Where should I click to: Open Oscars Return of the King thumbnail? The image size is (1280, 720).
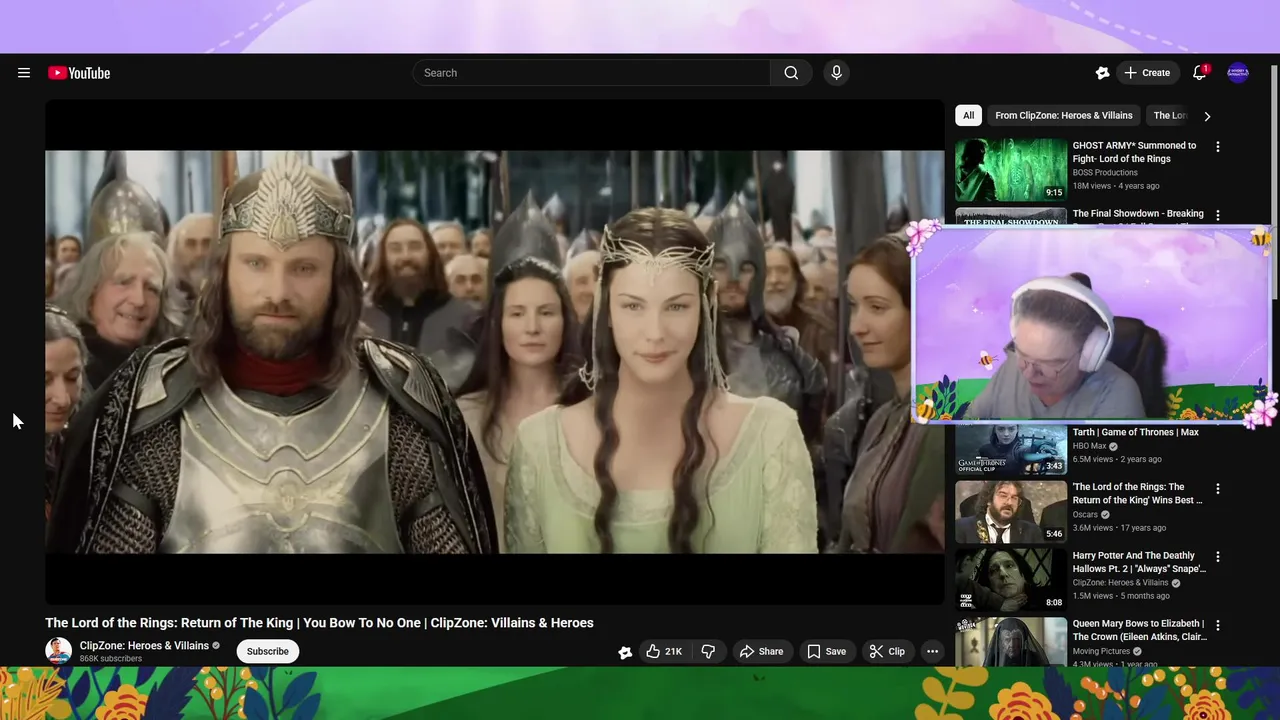click(1011, 512)
